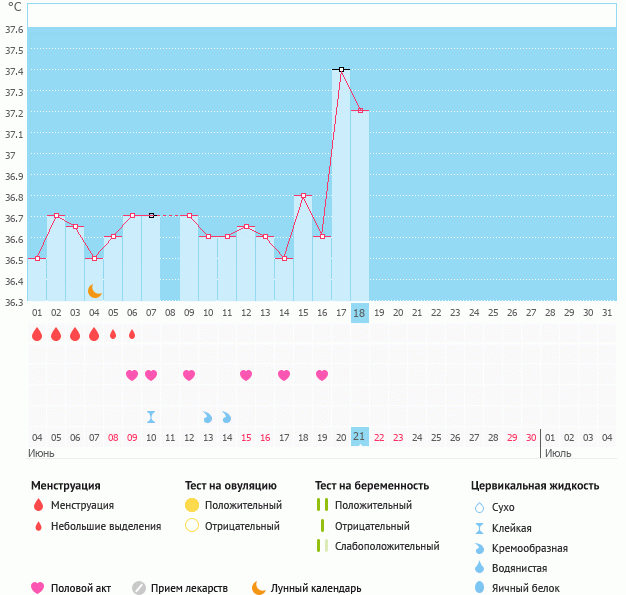Click the green positive pregnancy test legend icon
626x595 pixels.
tap(322, 506)
